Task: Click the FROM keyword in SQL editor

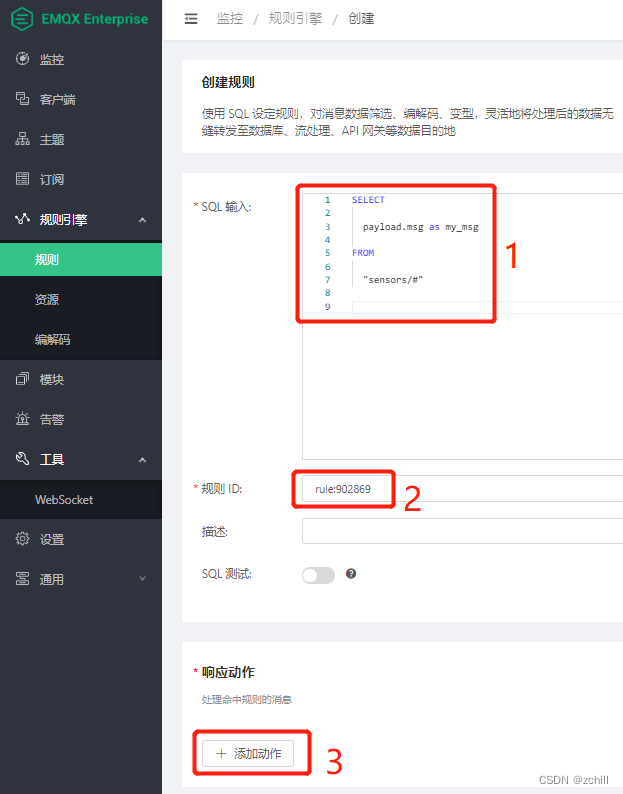Action: pyautogui.click(x=363, y=253)
